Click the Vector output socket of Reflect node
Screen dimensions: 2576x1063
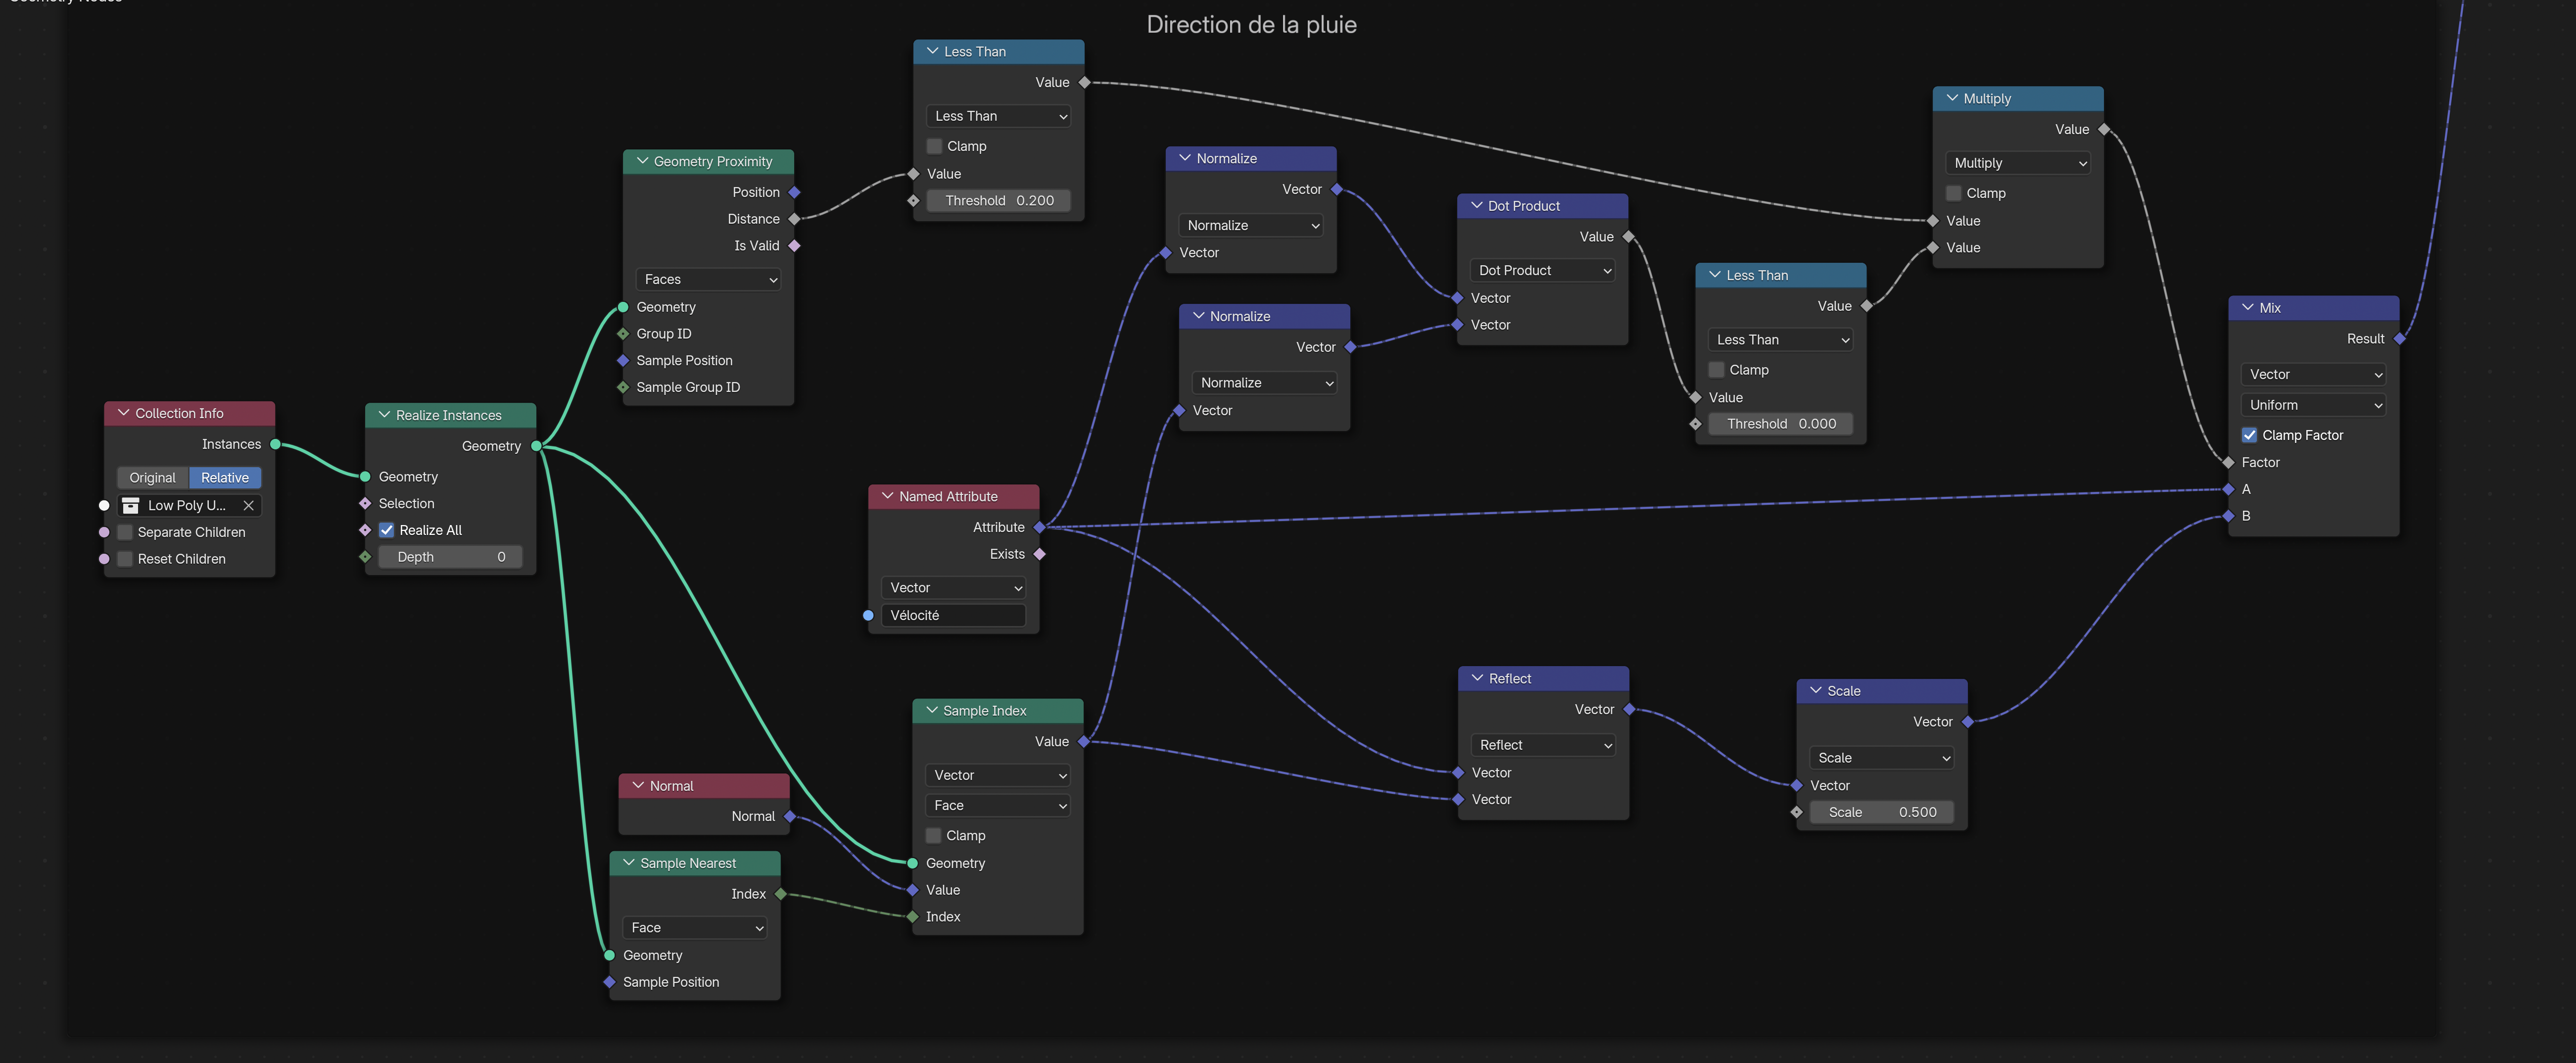tap(1629, 710)
